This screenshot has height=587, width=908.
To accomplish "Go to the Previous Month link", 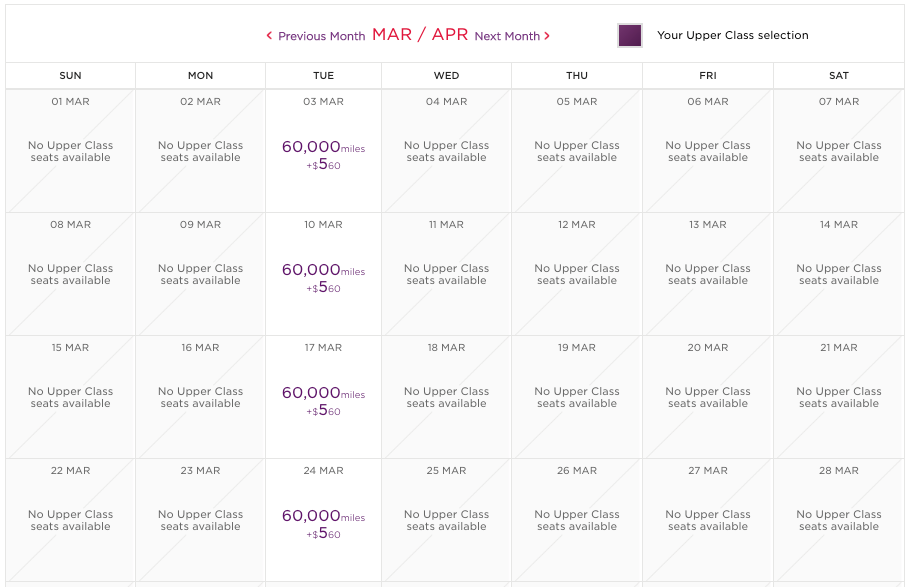I will (321, 36).
